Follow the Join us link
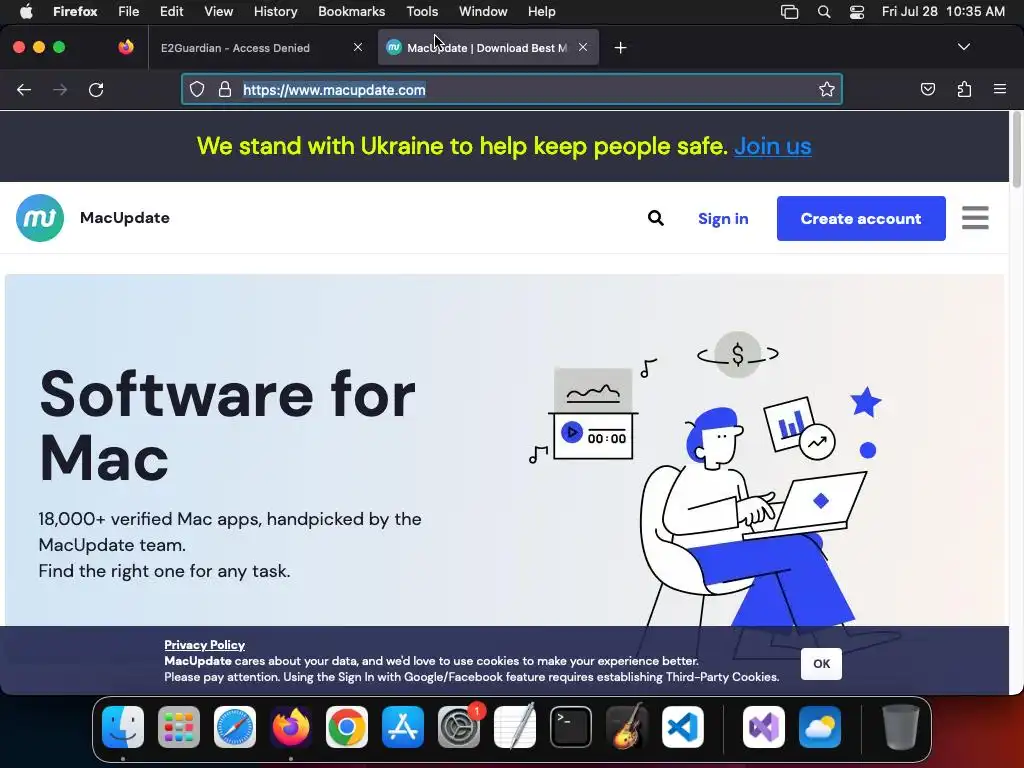The width and height of the screenshot is (1024, 768). point(773,146)
